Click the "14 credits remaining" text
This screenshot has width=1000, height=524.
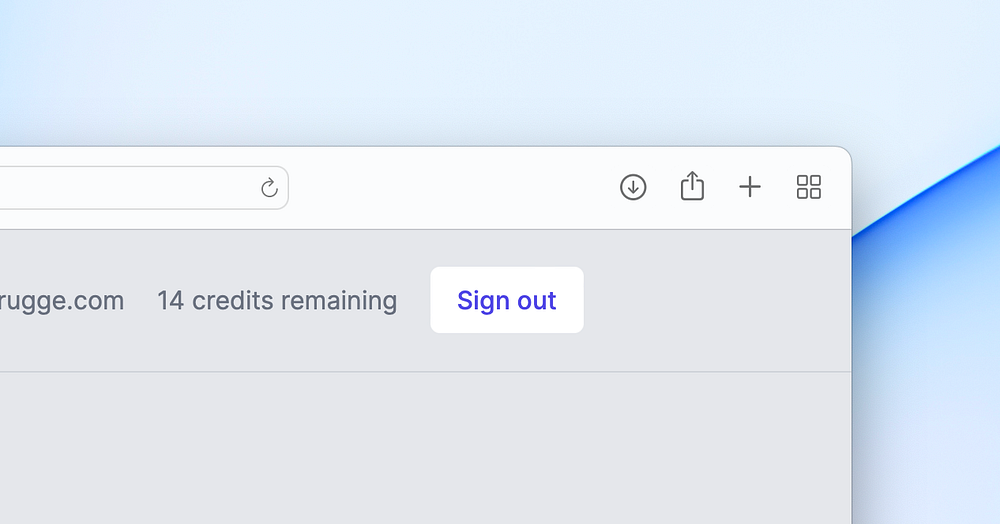tap(277, 300)
